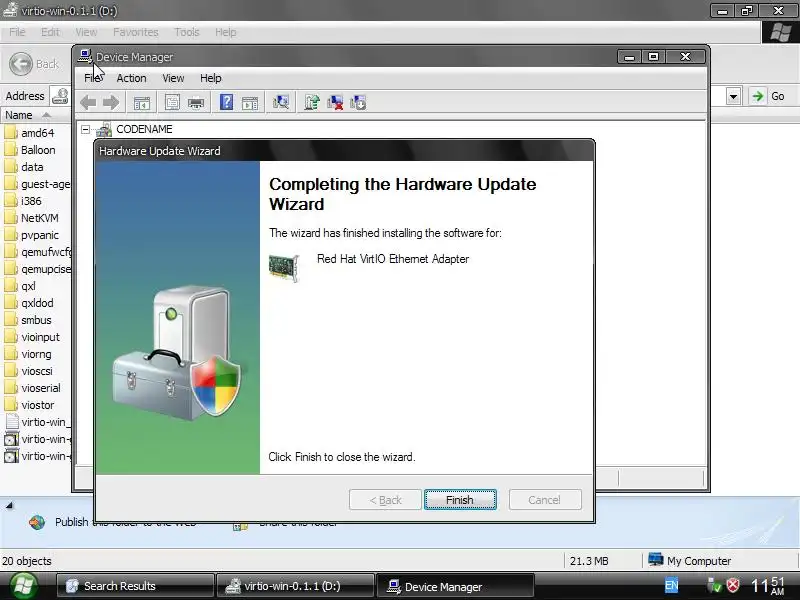The height and width of the screenshot is (600, 800).
Task: Open the Windows Start button
Action: click(x=23, y=586)
